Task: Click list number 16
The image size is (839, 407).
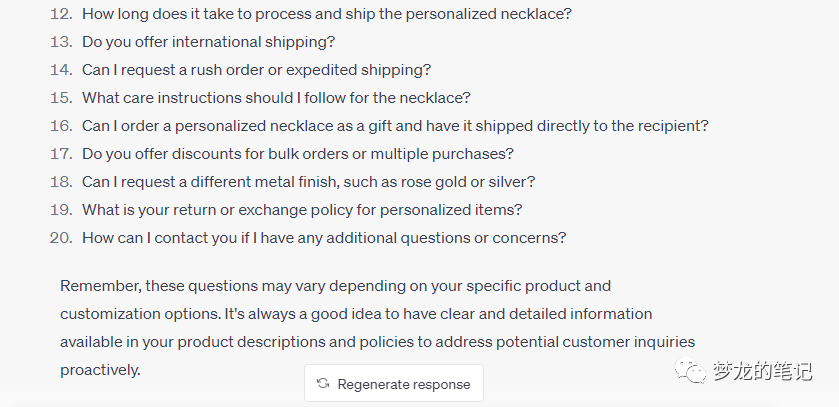Action: (x=61, y=126)
